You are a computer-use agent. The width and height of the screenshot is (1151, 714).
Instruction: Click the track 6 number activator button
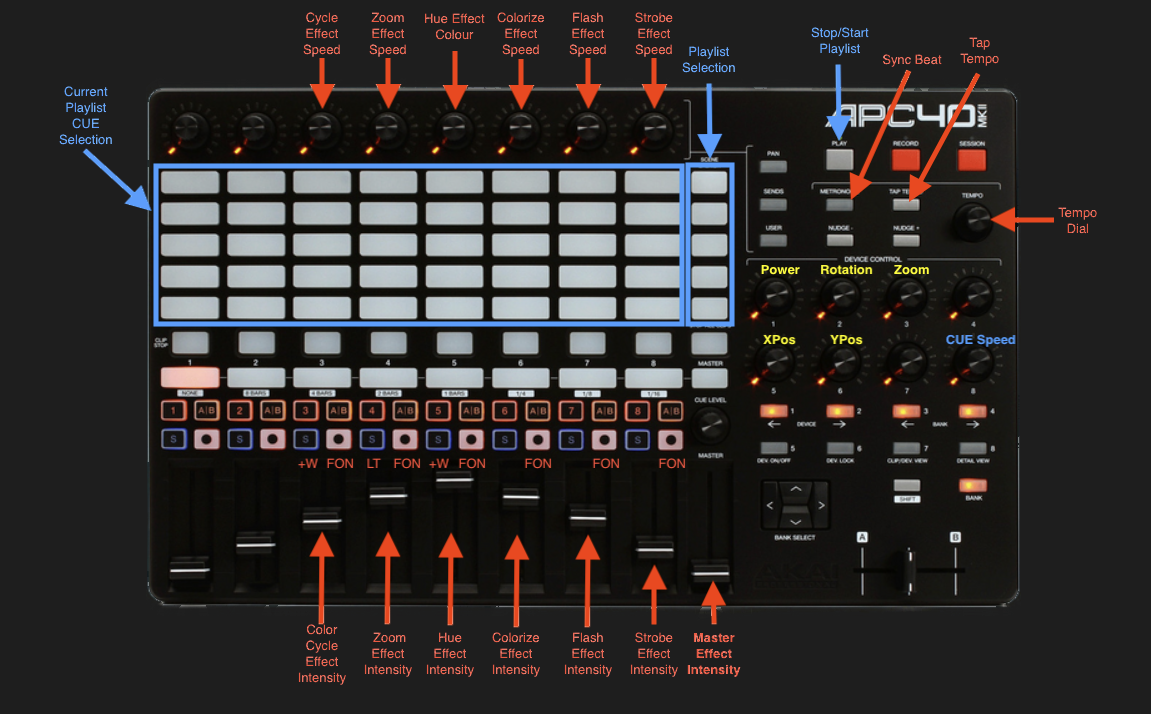[x=504, y=411]
